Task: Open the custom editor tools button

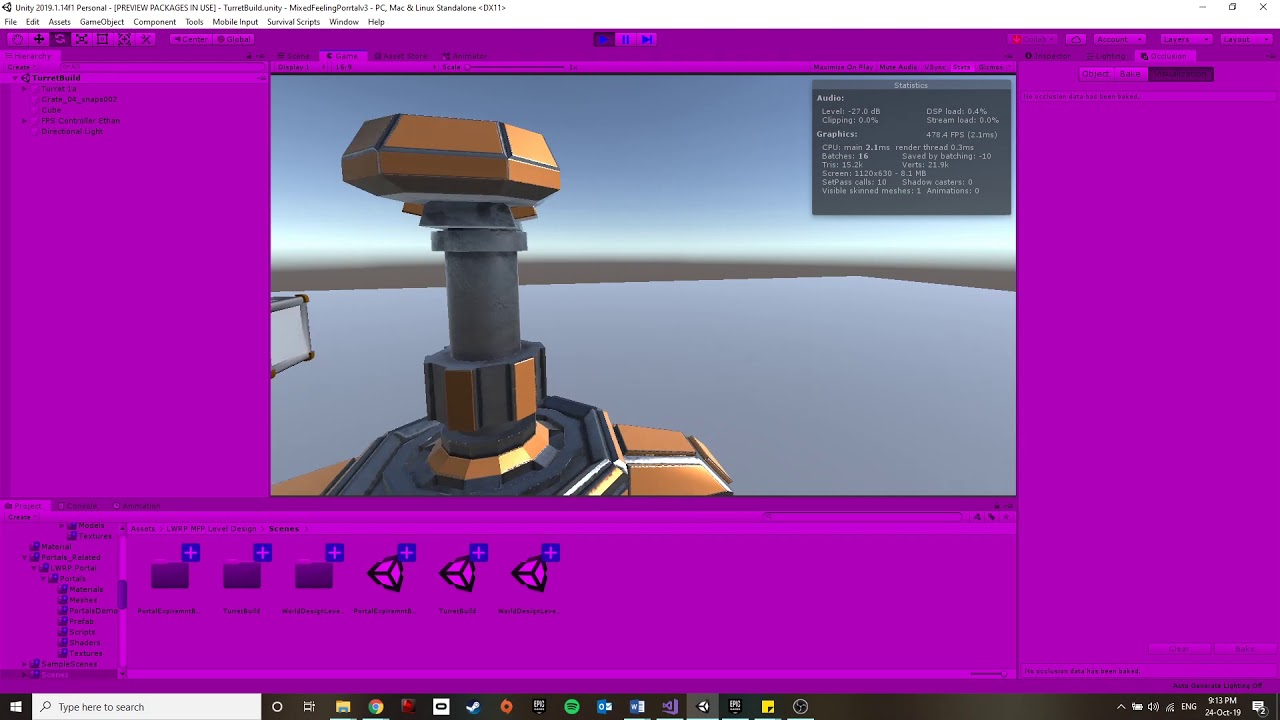Action: [146, 39]
